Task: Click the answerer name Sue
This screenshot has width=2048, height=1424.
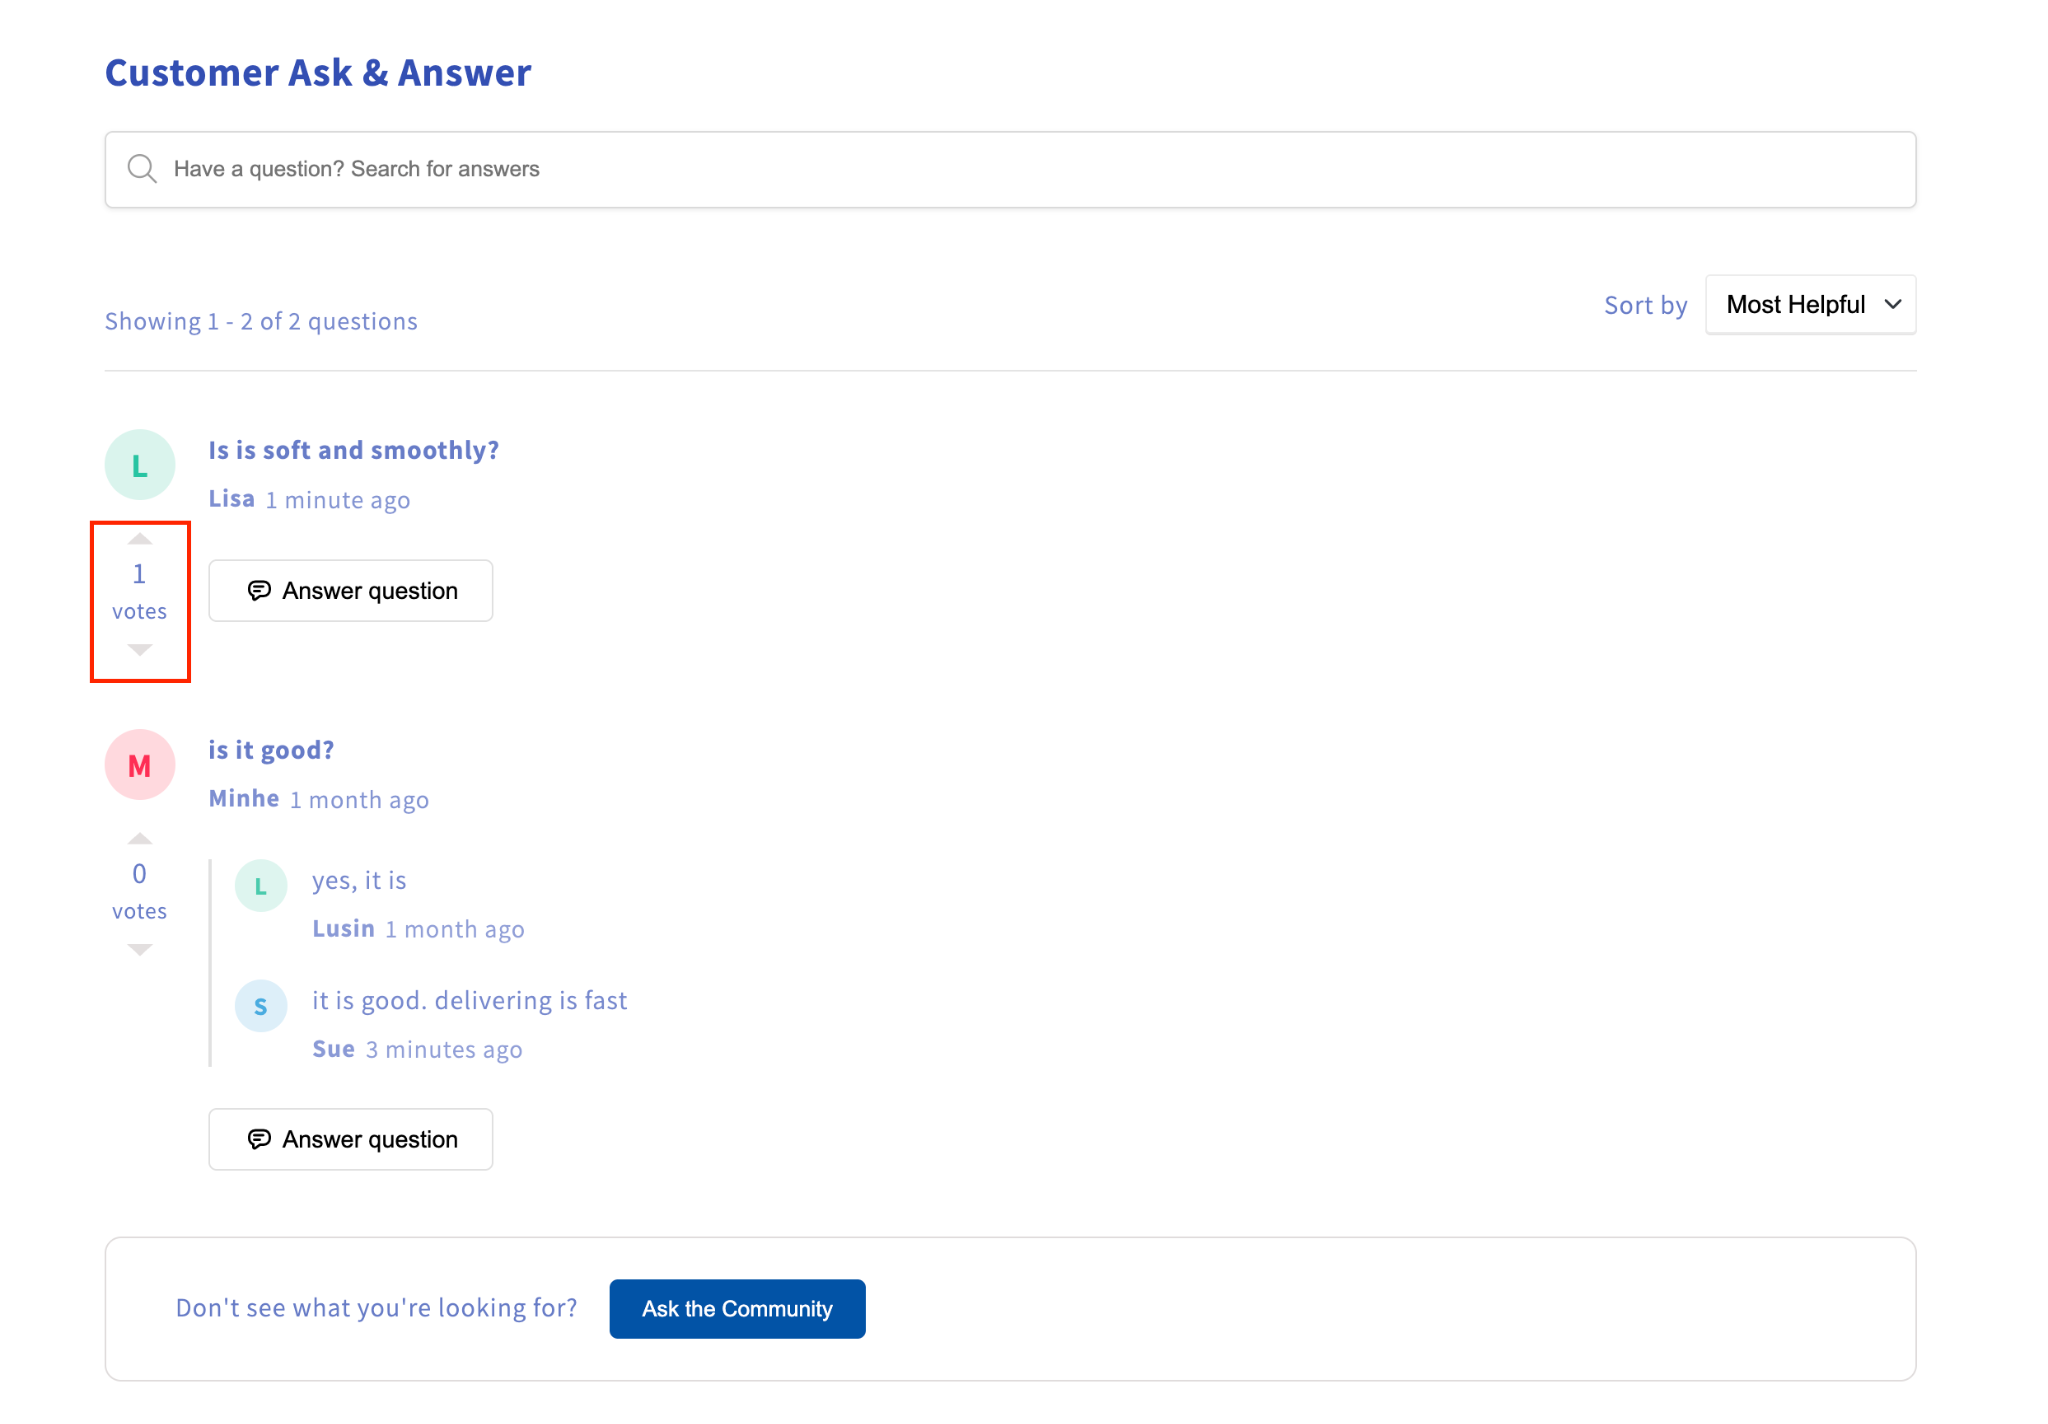Action: pyautogui.click(x=333, y=1049)
